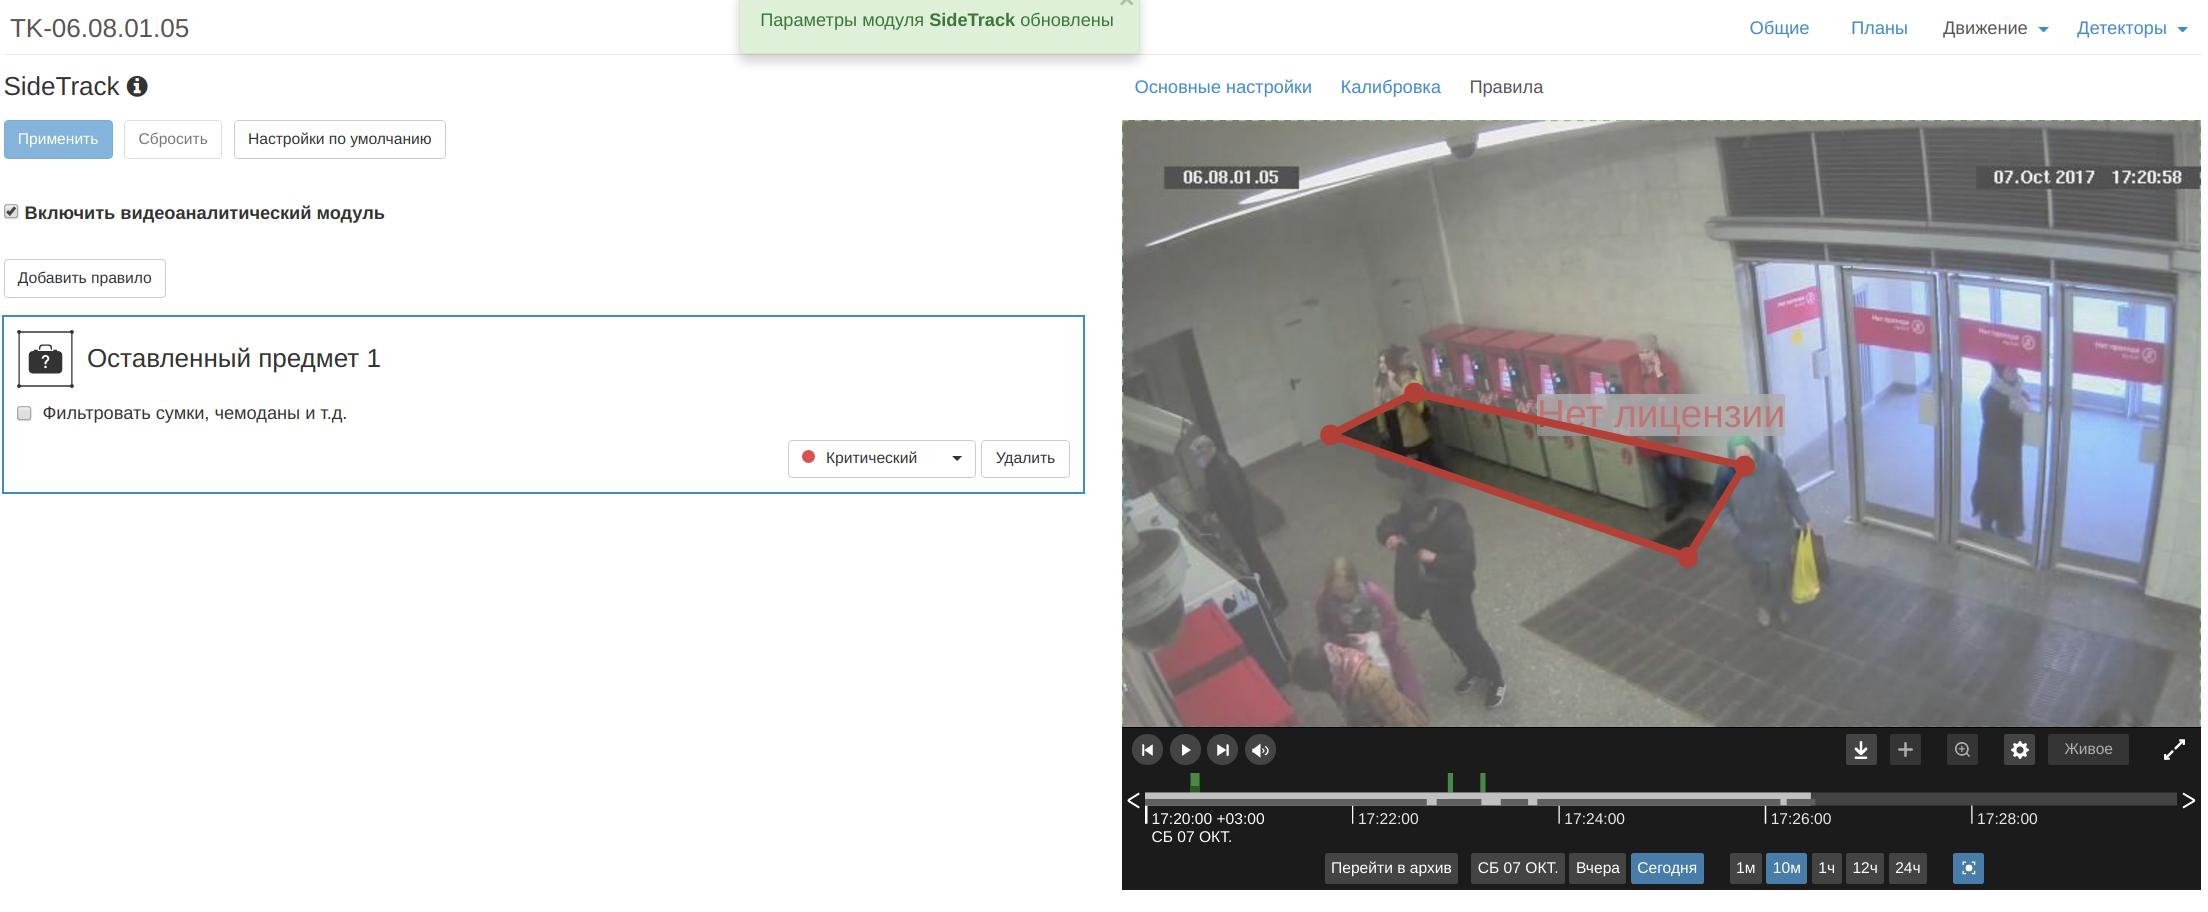Set timeline scale to 24ч
Viewport: 2208px width, 912px height.
tap(1908, 868)
